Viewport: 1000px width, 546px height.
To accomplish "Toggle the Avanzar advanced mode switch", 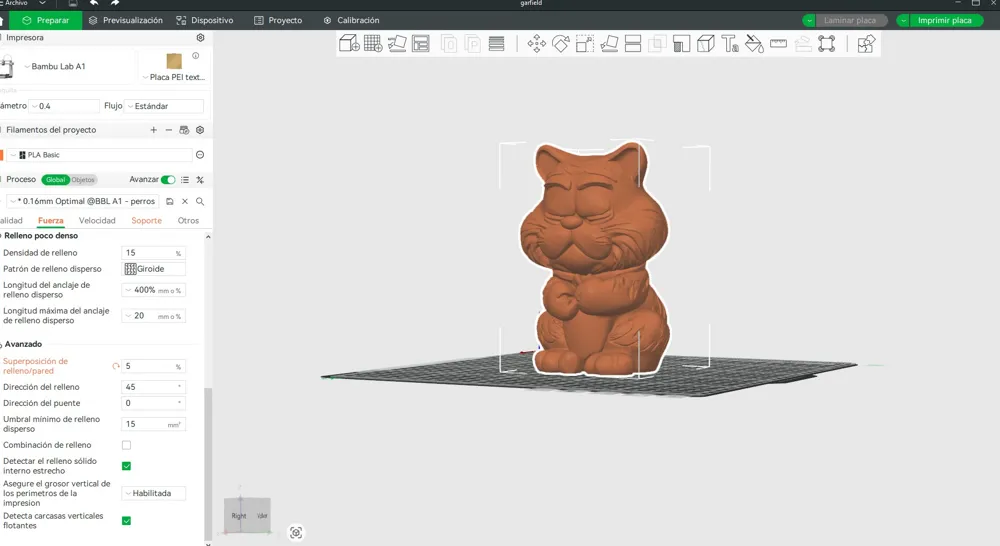I will pyautogui.click(x=168, y=180).
